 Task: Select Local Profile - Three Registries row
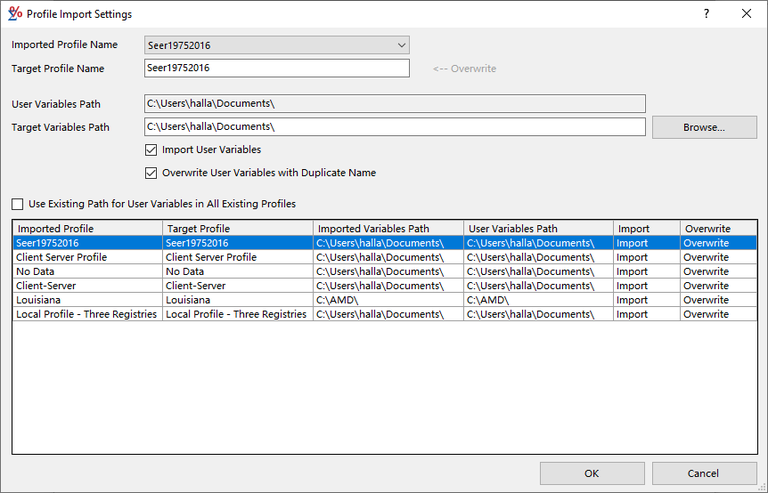tap(87, 314)
